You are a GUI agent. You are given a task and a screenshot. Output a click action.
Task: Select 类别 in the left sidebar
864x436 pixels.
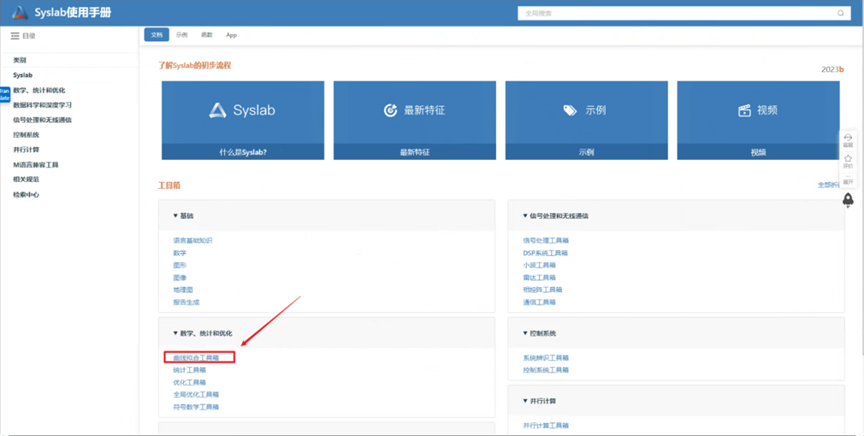20,60
